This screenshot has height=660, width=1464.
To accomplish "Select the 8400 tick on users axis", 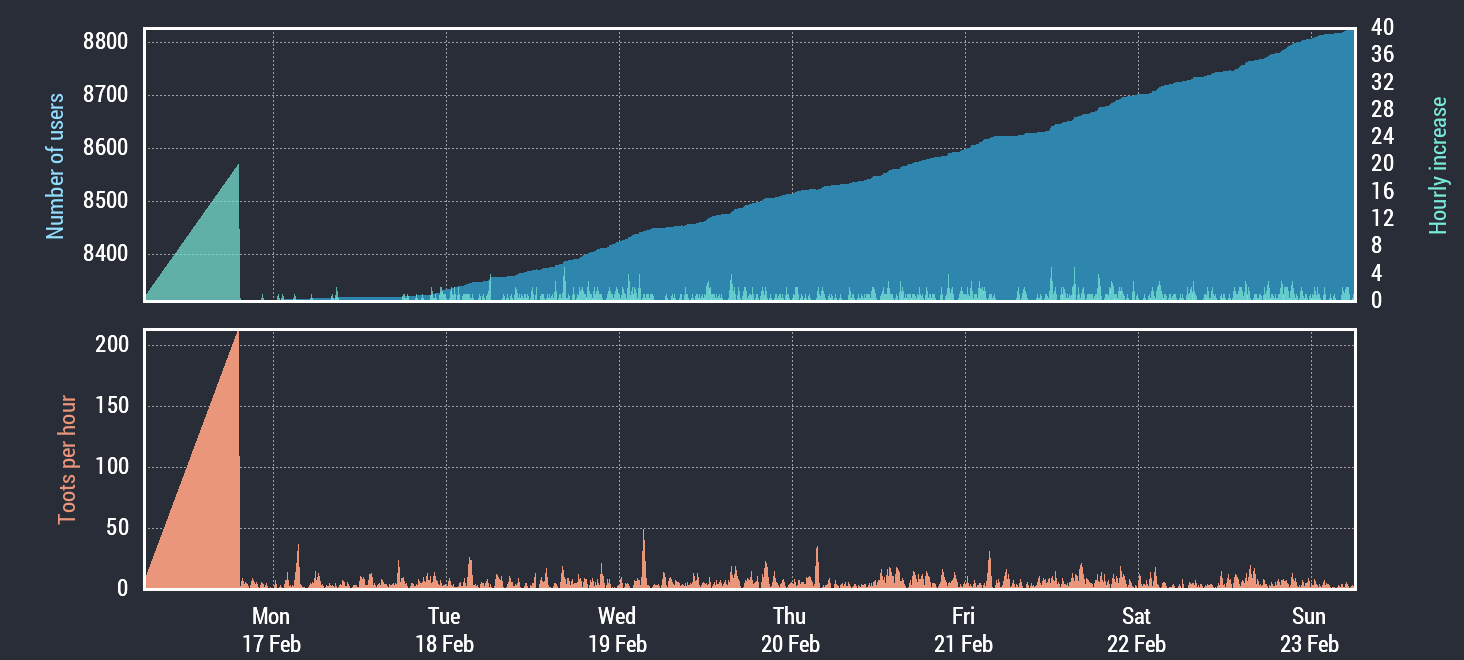I will 105,254.
